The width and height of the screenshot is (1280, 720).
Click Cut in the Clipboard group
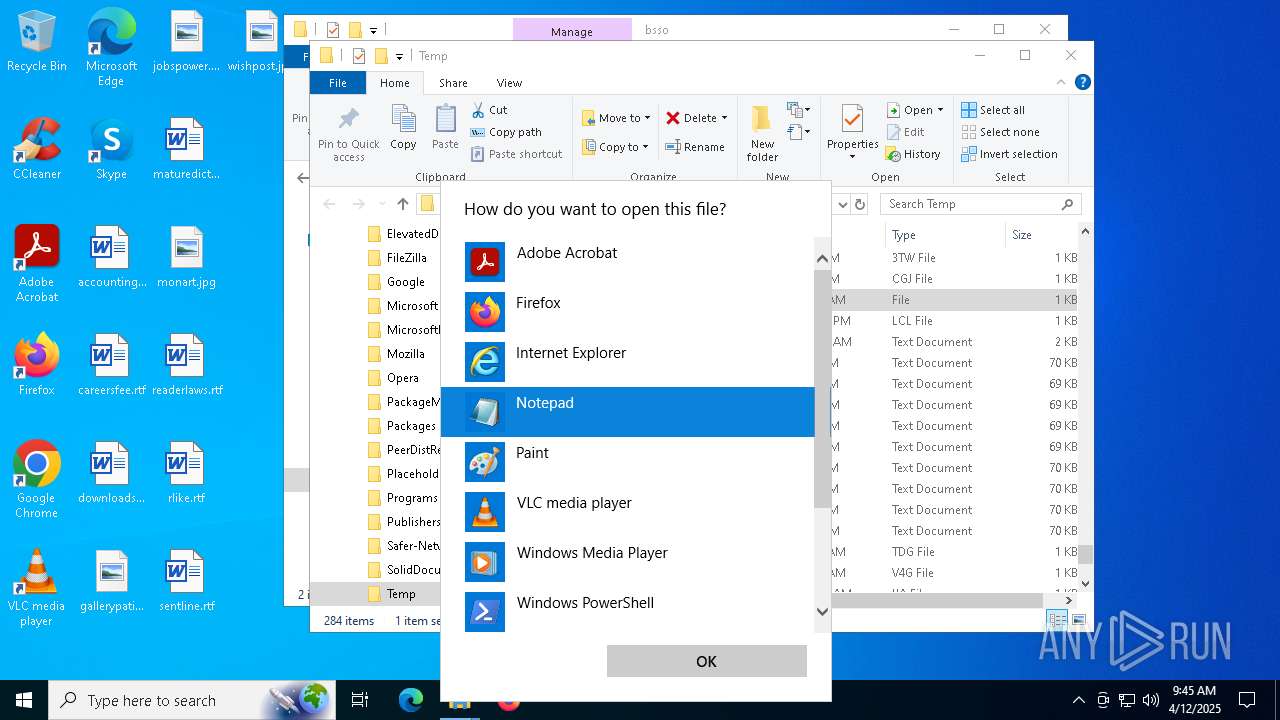click(x=490, y=110)
